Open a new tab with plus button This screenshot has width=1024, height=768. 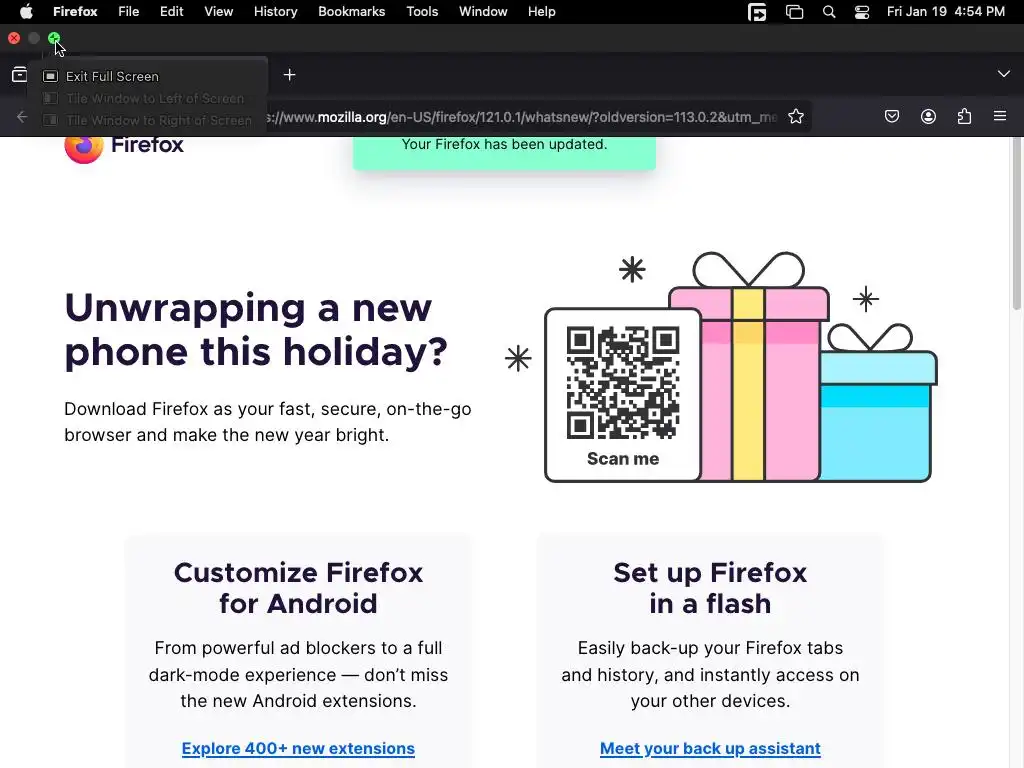pyautogui.click(x=289, y=75)
